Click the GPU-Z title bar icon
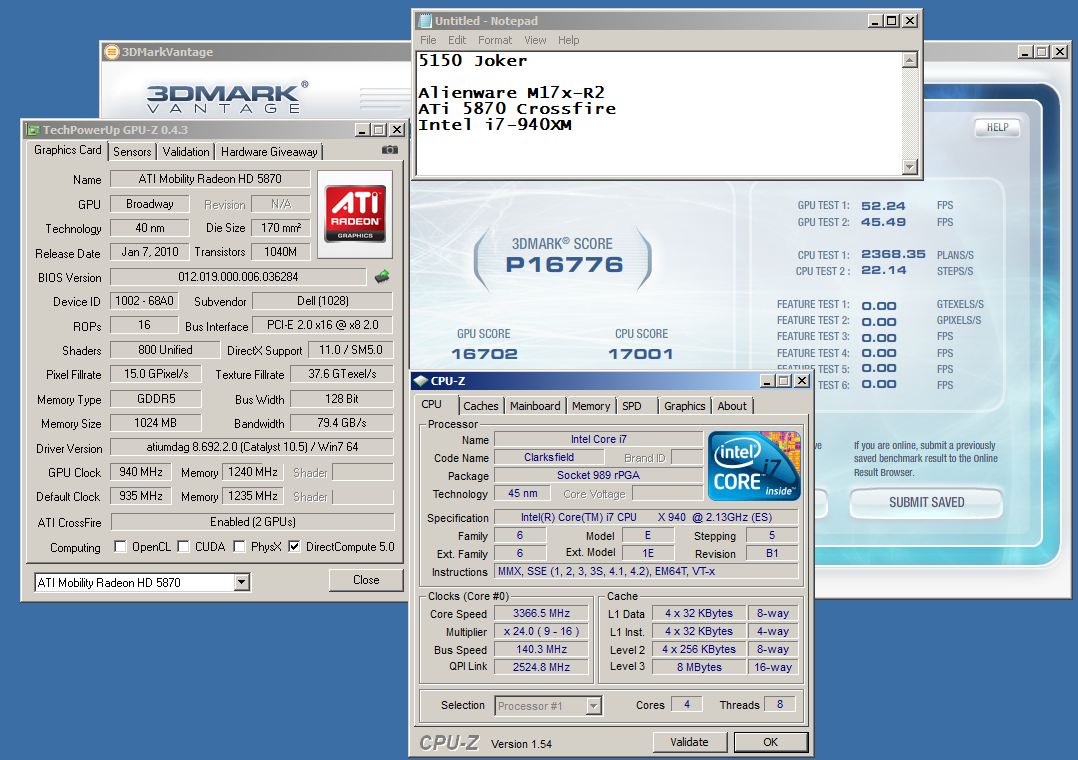The image size is (1078, 760). pos(33,130)
